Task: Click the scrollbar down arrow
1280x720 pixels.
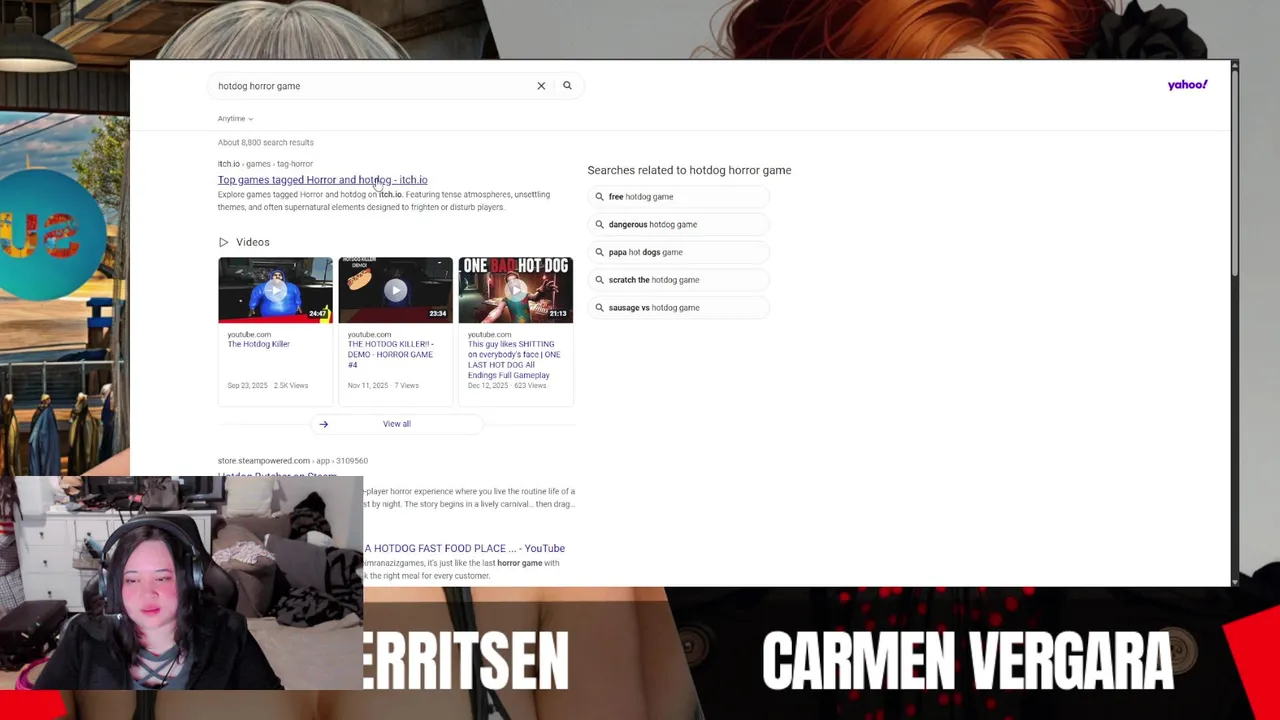Action: click(x=1235, y=581)
